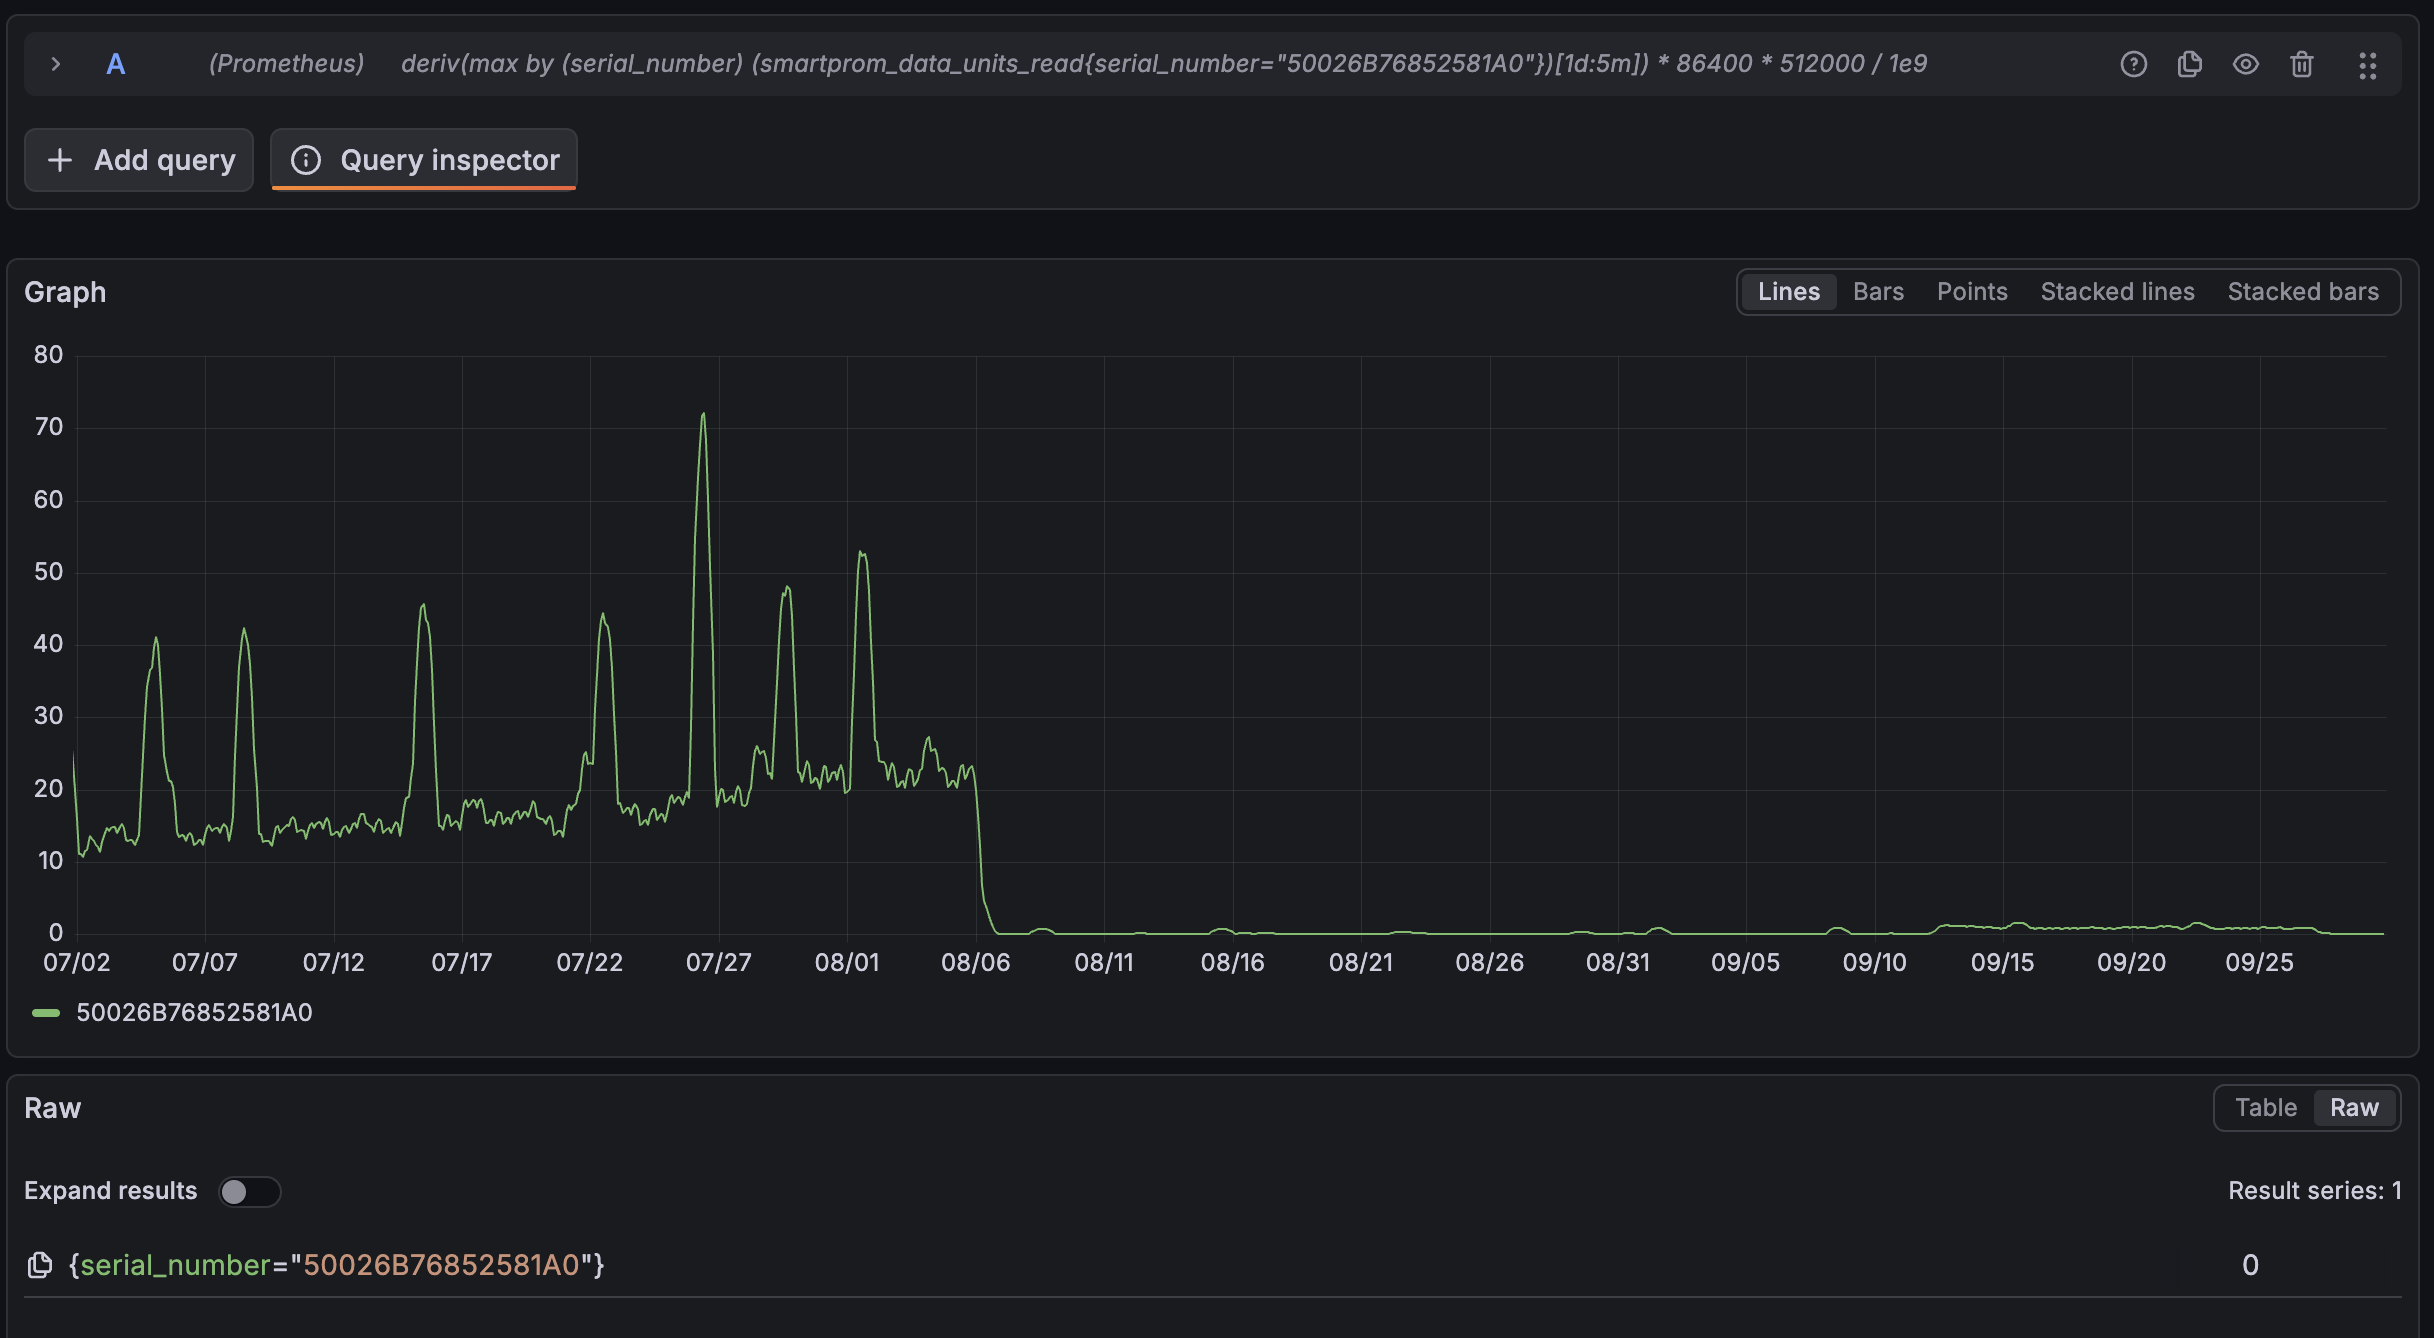This screenshot has width=2434, height=1338.
Task: Choose Stacked lines graph style
Action: coord(2117,292)
